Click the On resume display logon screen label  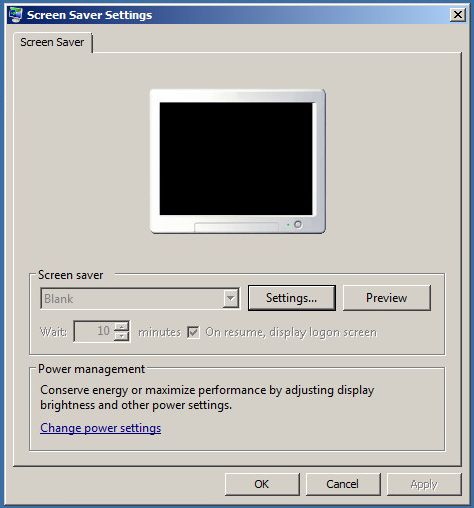point(291,332)
